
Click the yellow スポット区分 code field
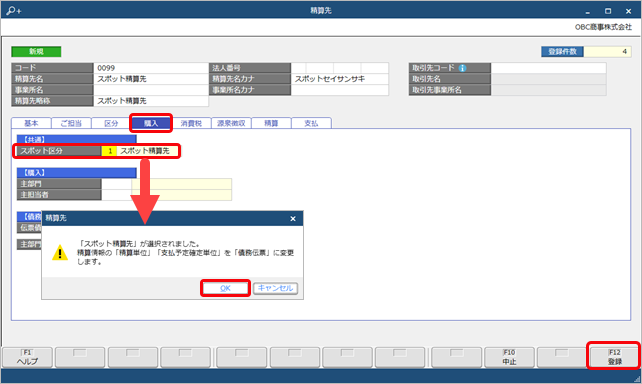[109, 151]
